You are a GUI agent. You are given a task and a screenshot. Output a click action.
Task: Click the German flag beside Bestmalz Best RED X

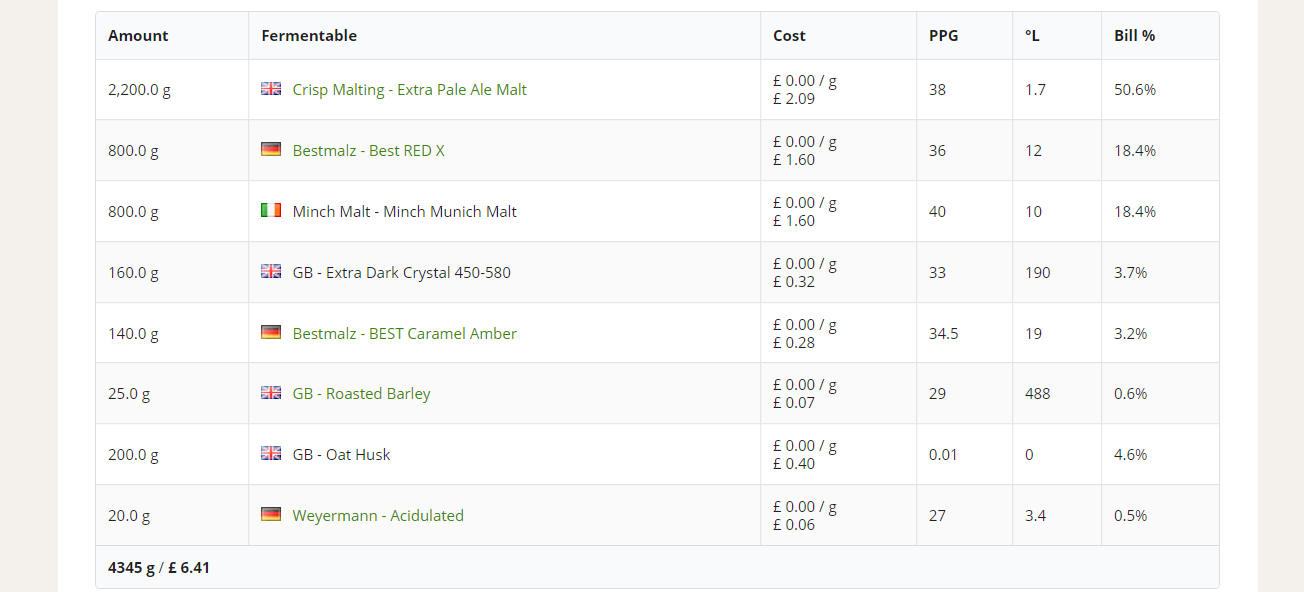271,150
